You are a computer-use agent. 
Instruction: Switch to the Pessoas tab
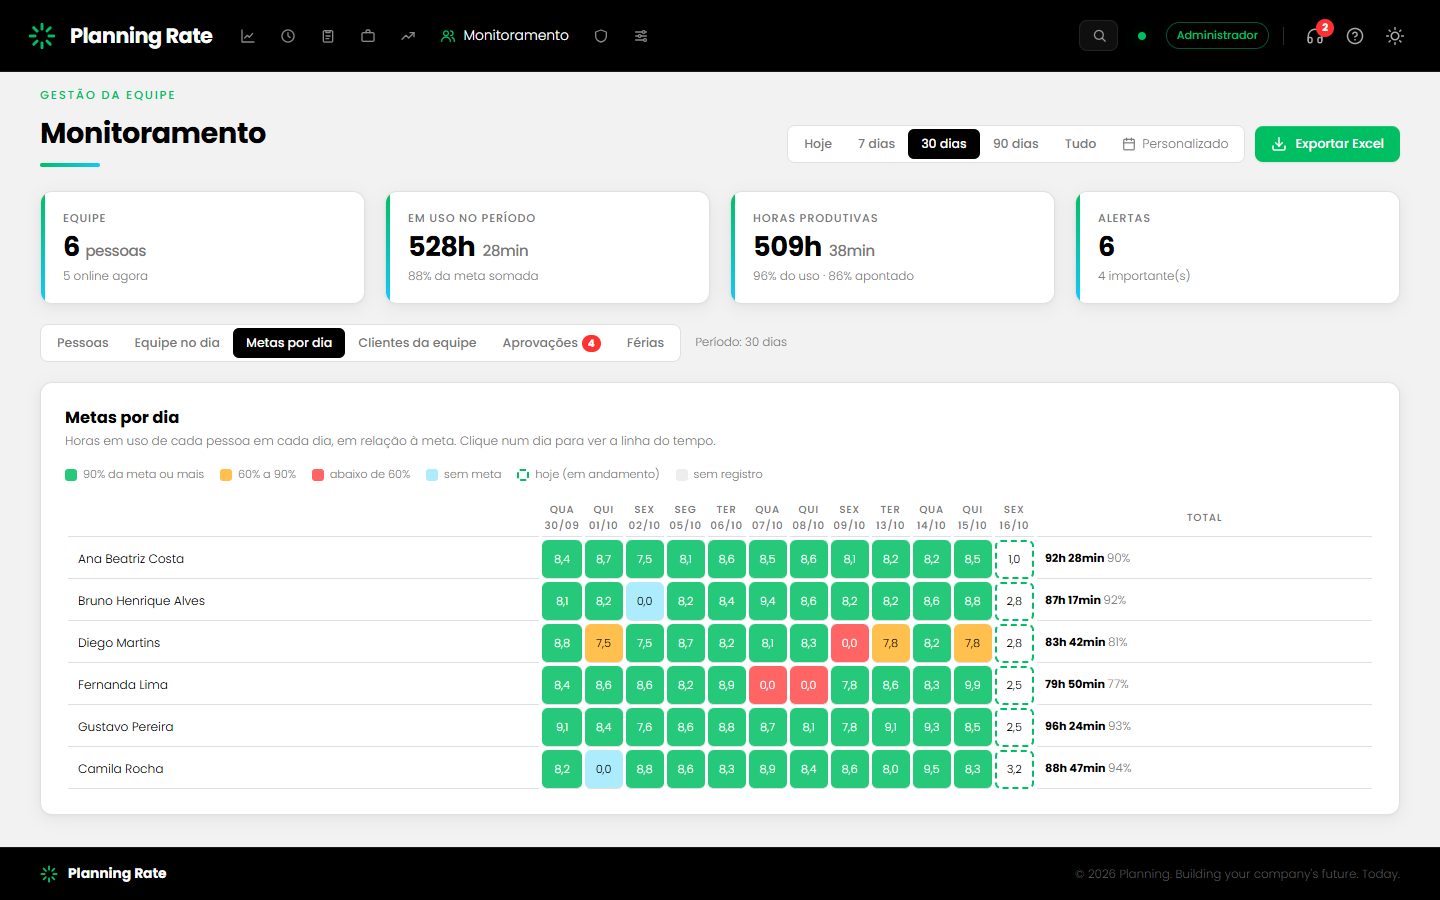pyautogui.click(x=83, y=343)
